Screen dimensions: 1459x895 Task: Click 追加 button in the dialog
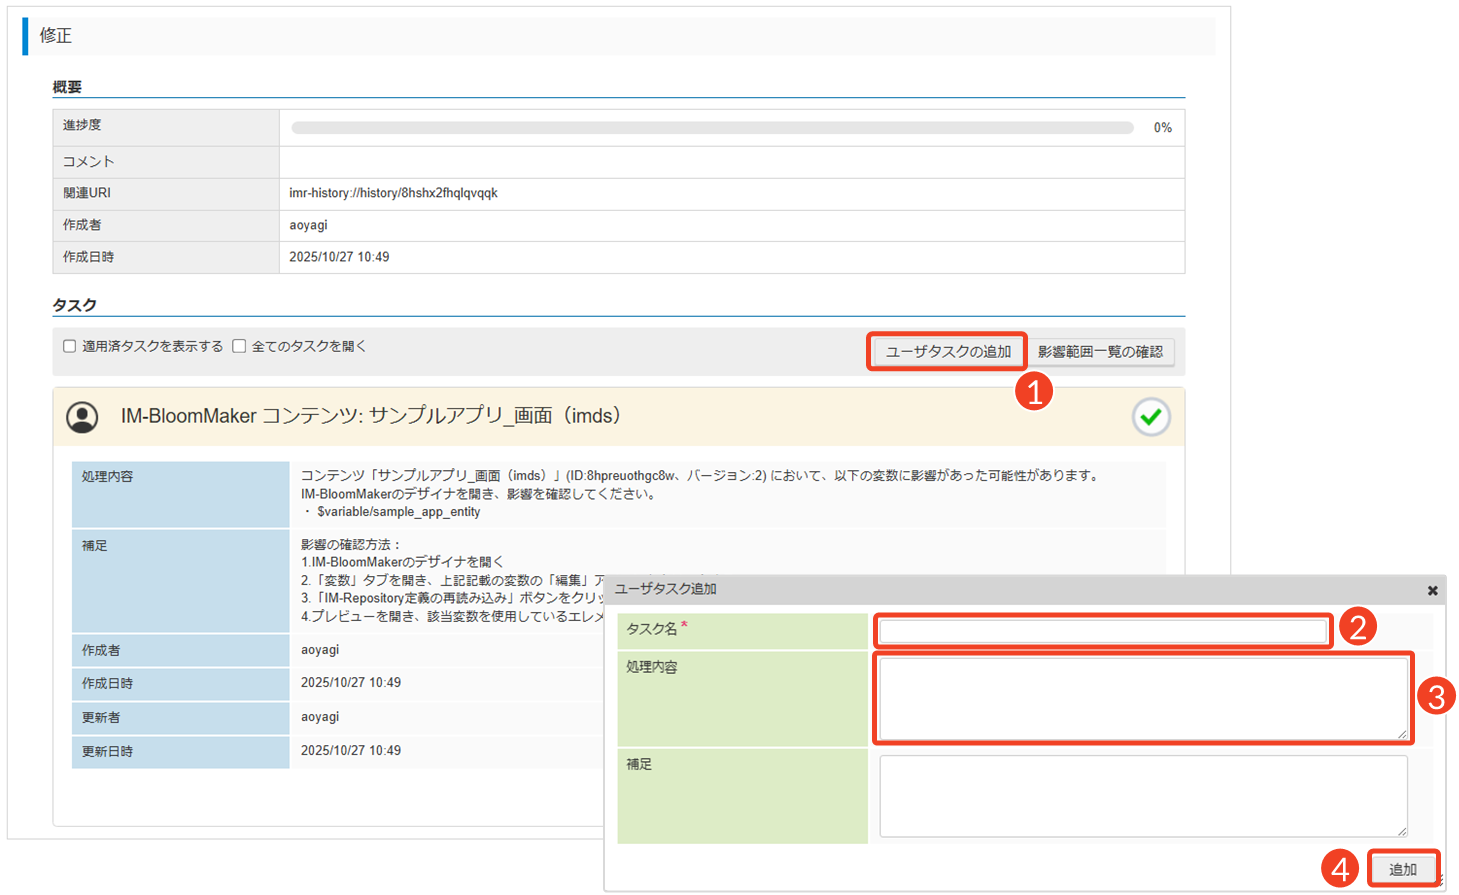[x=1402, y=869]
